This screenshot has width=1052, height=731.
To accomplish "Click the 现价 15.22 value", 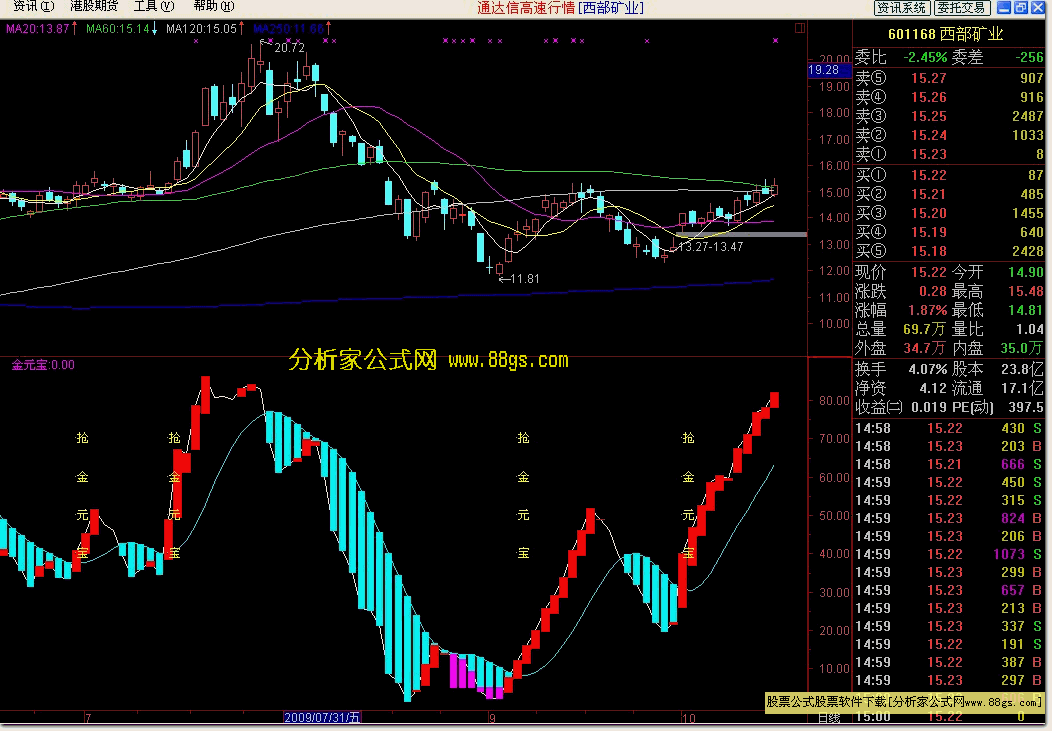I will [929, 272].
